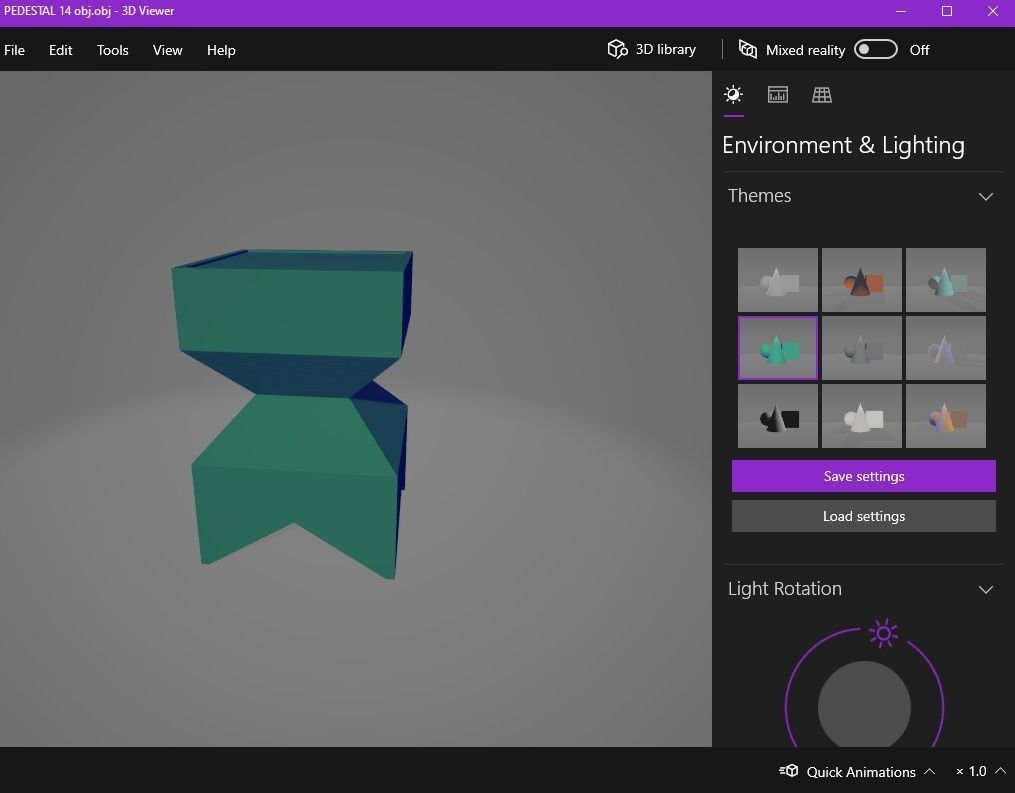Select the black shapes theme thumbnail

click(777, 416)
